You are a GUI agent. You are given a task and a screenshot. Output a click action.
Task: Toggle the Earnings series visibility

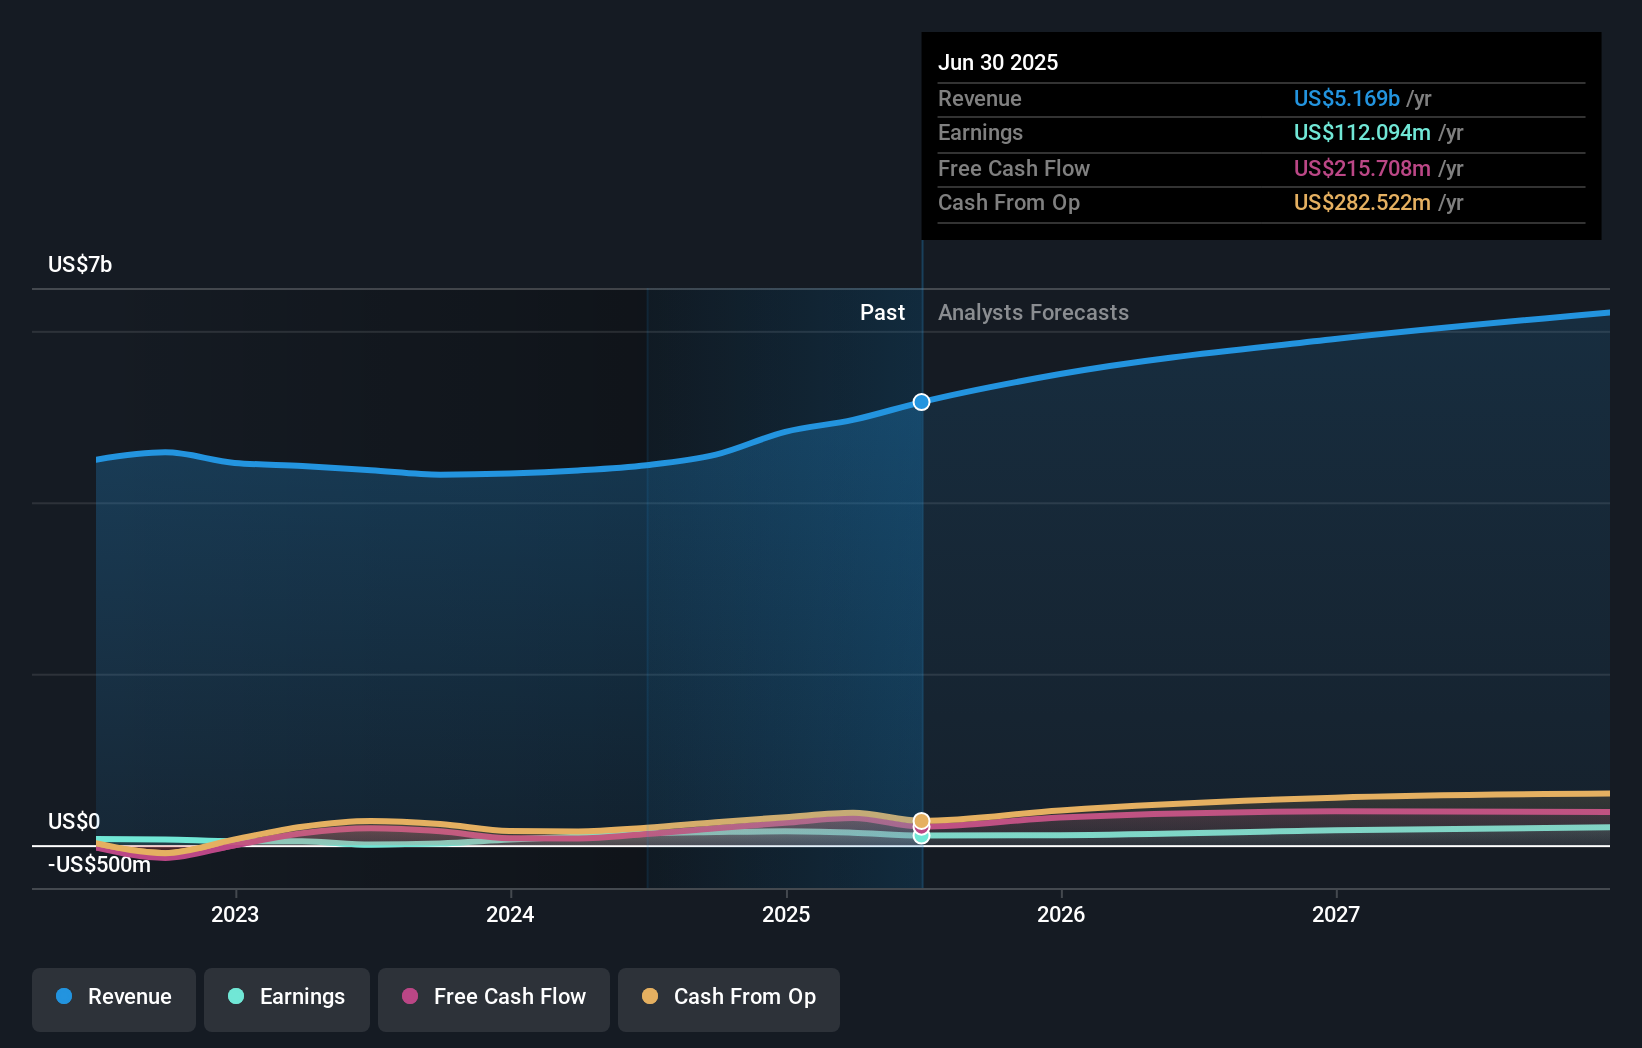coord(287,997)
